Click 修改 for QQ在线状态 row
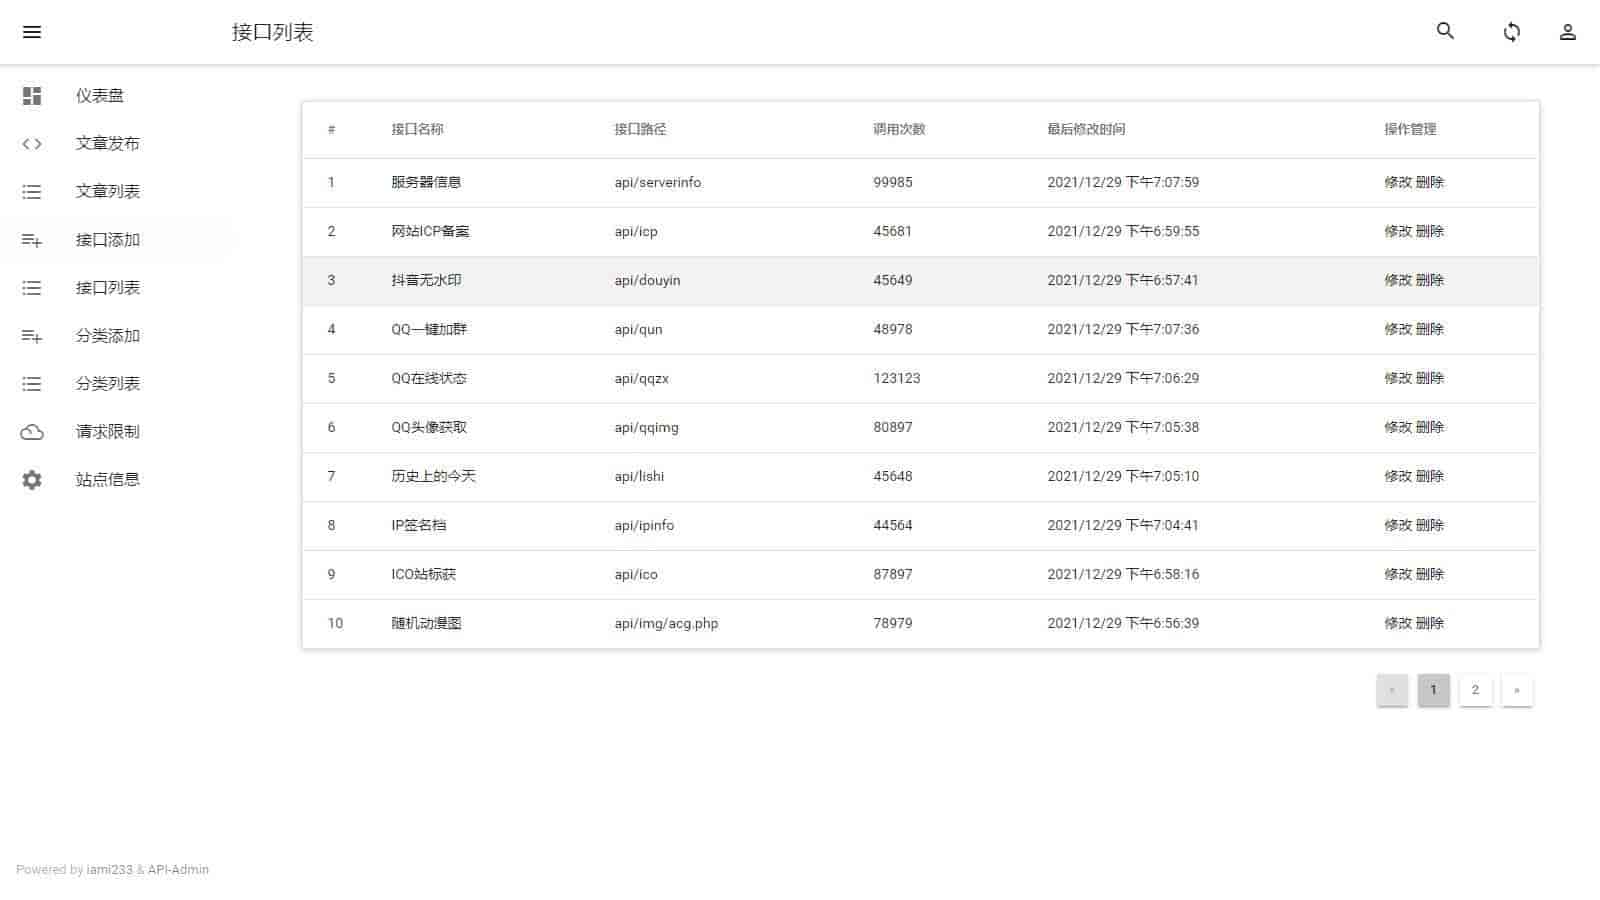 pos(1398,378)
